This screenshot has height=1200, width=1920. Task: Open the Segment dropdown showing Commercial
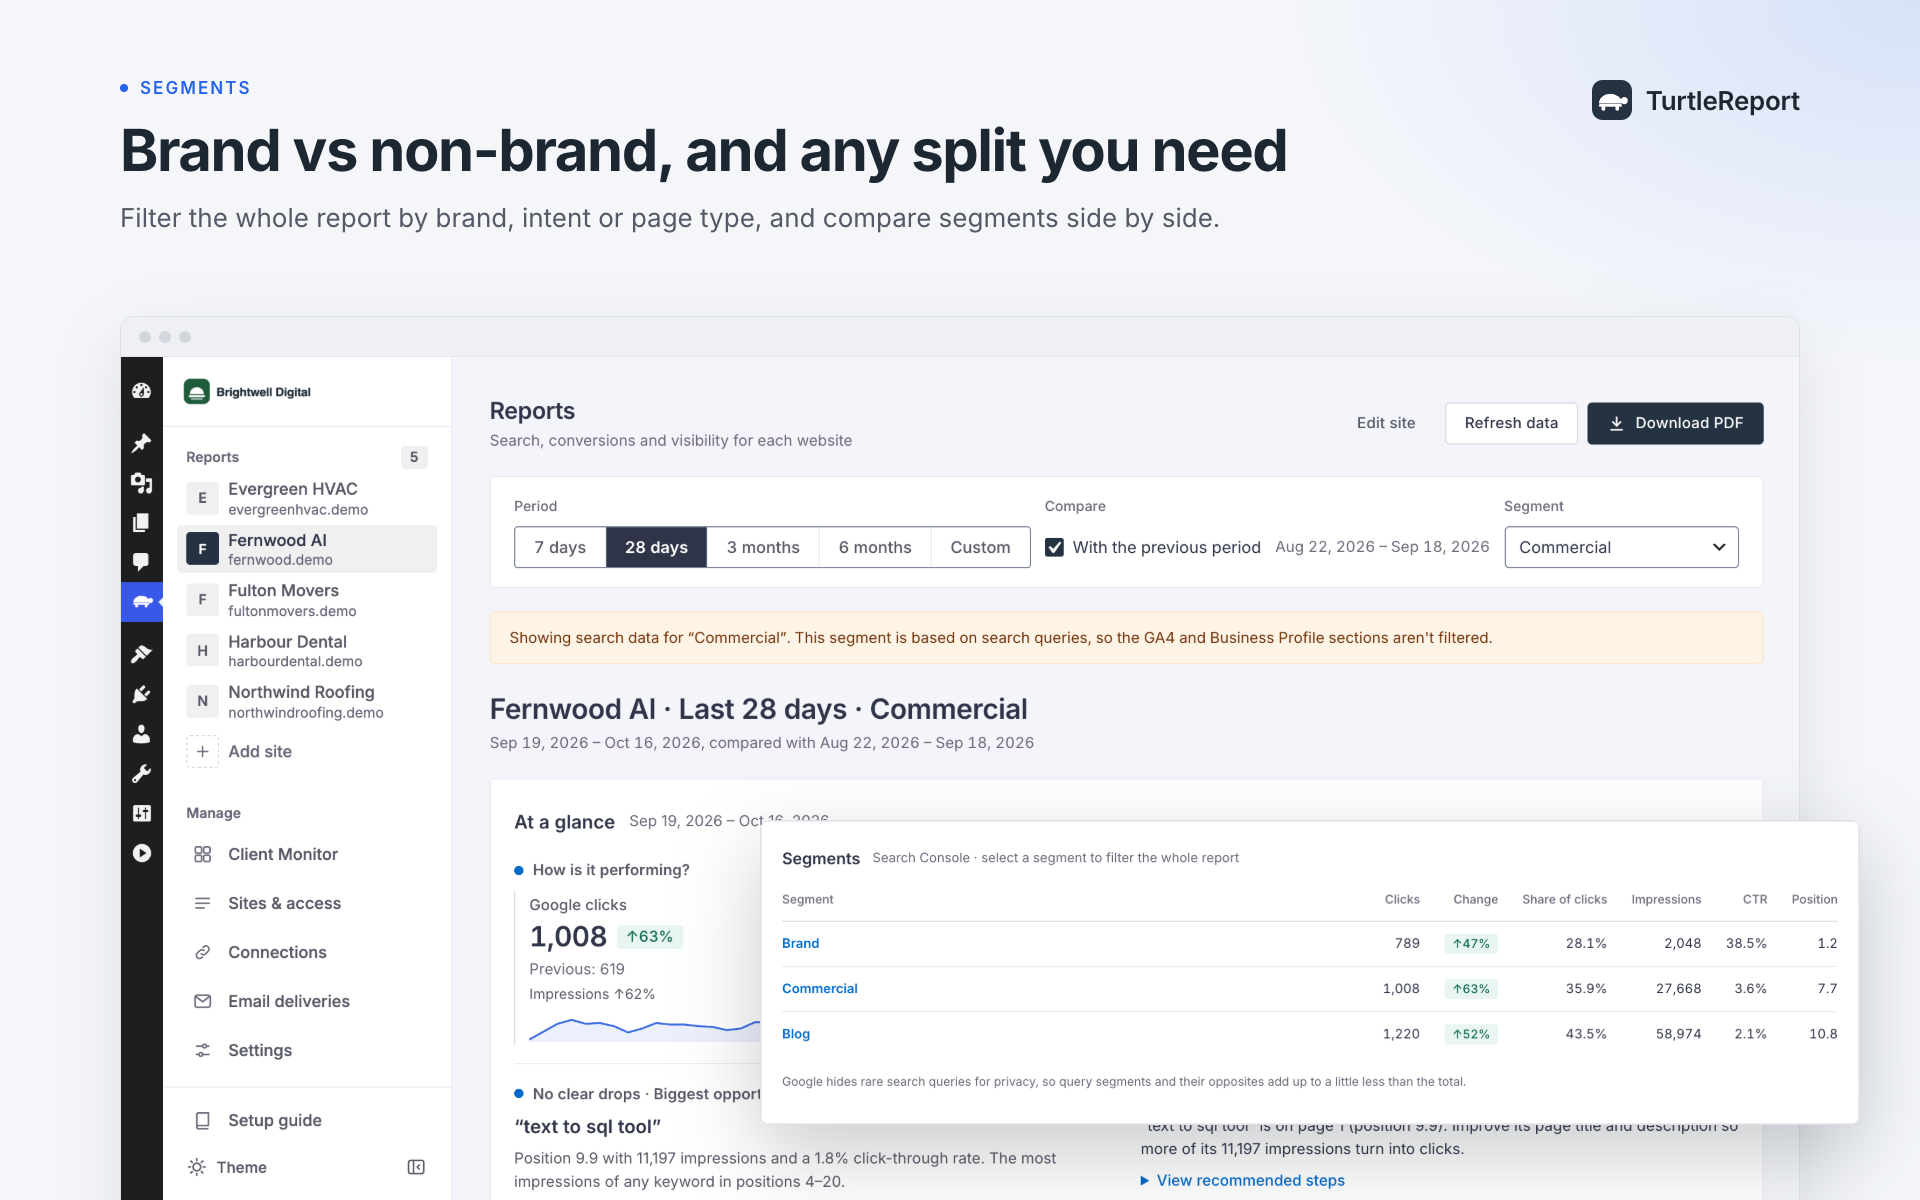tap(1621, 547)
